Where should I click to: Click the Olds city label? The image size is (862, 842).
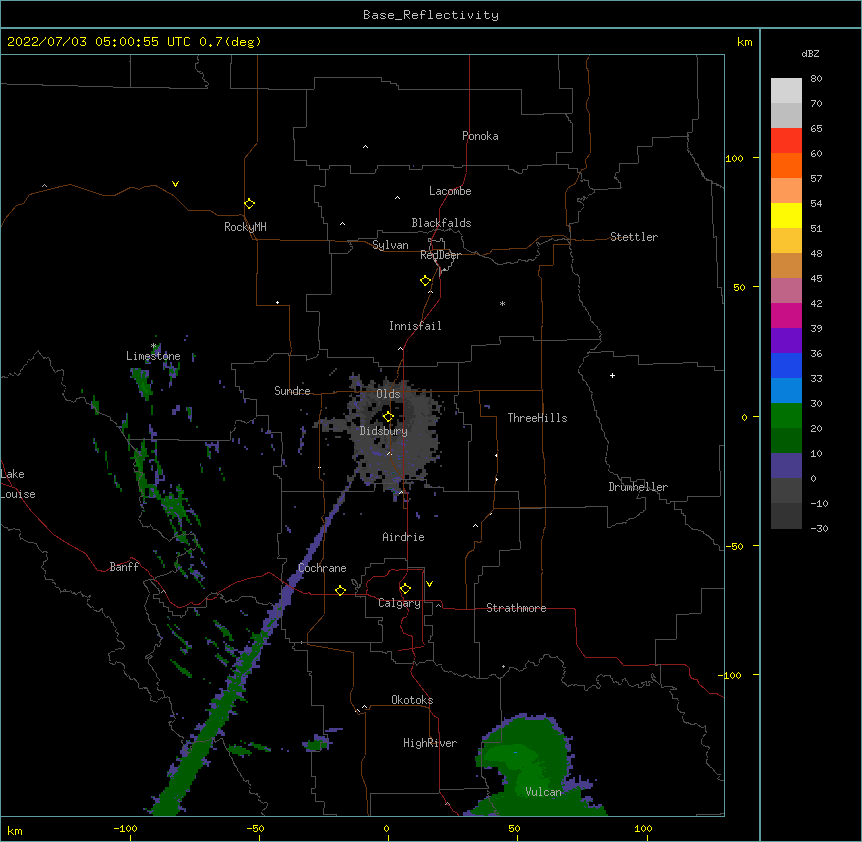(388, 394)
